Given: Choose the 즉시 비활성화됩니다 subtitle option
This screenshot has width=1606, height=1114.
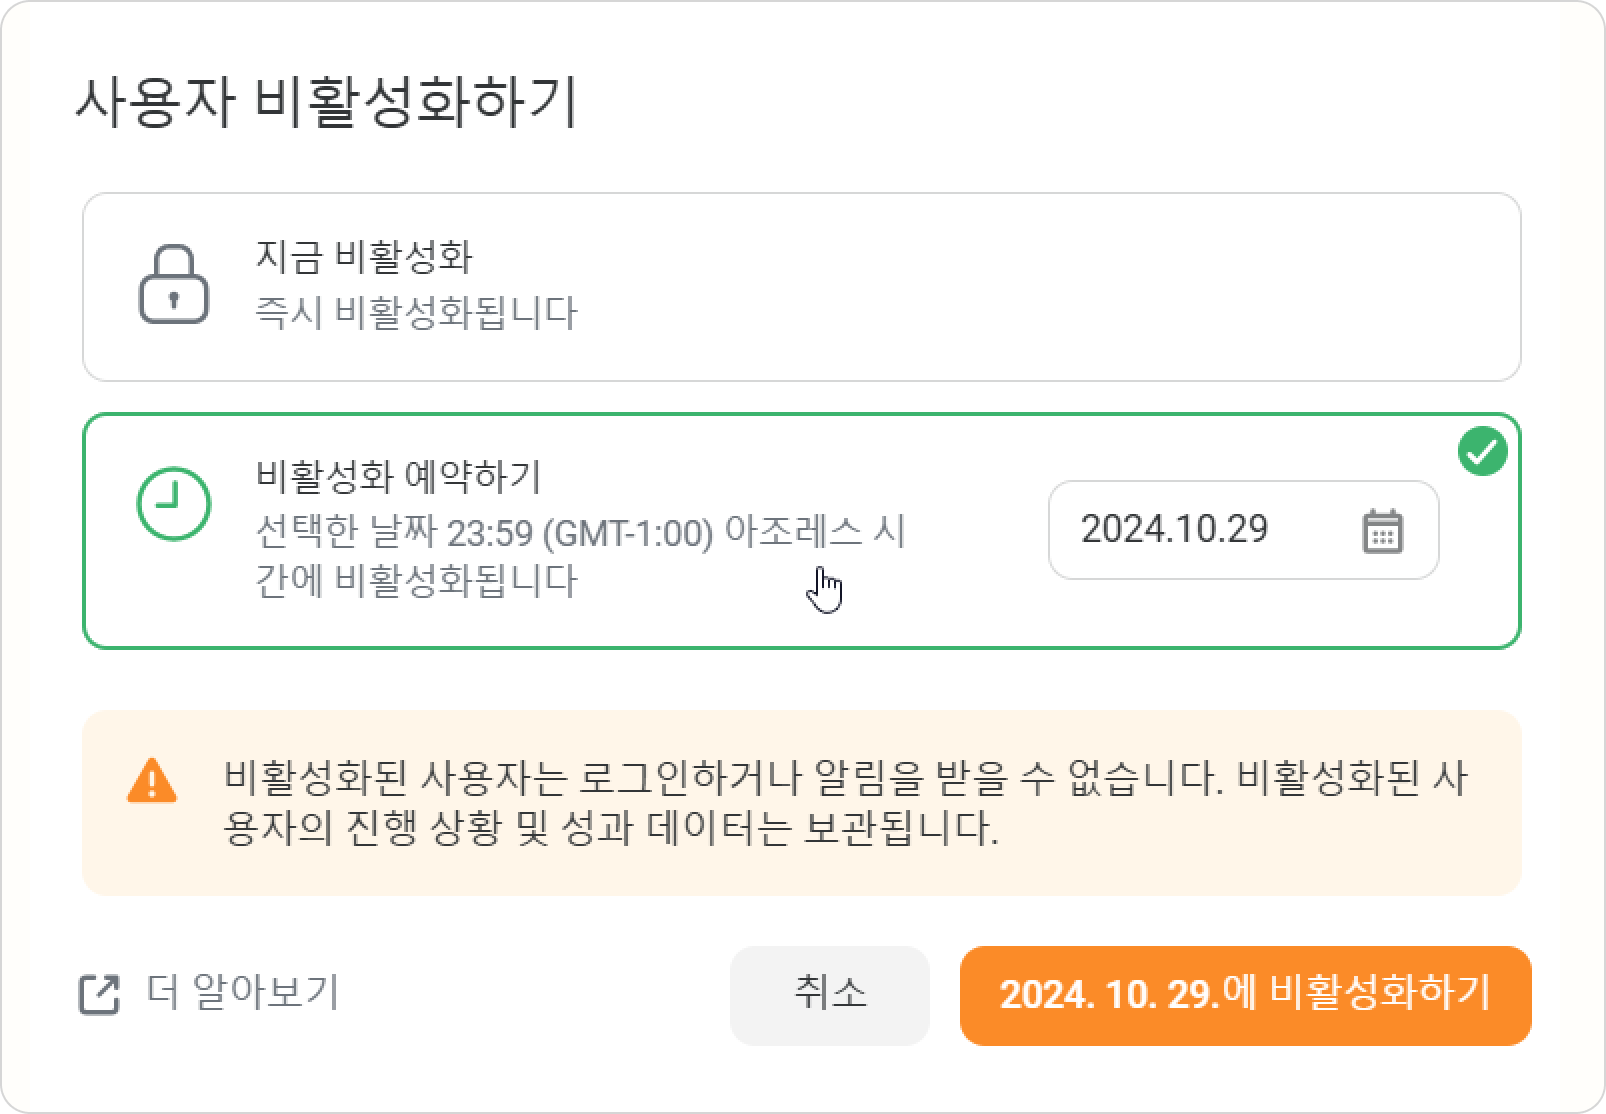Looking at the screenshot, I should pyautogui.click(x=416, y=313).
